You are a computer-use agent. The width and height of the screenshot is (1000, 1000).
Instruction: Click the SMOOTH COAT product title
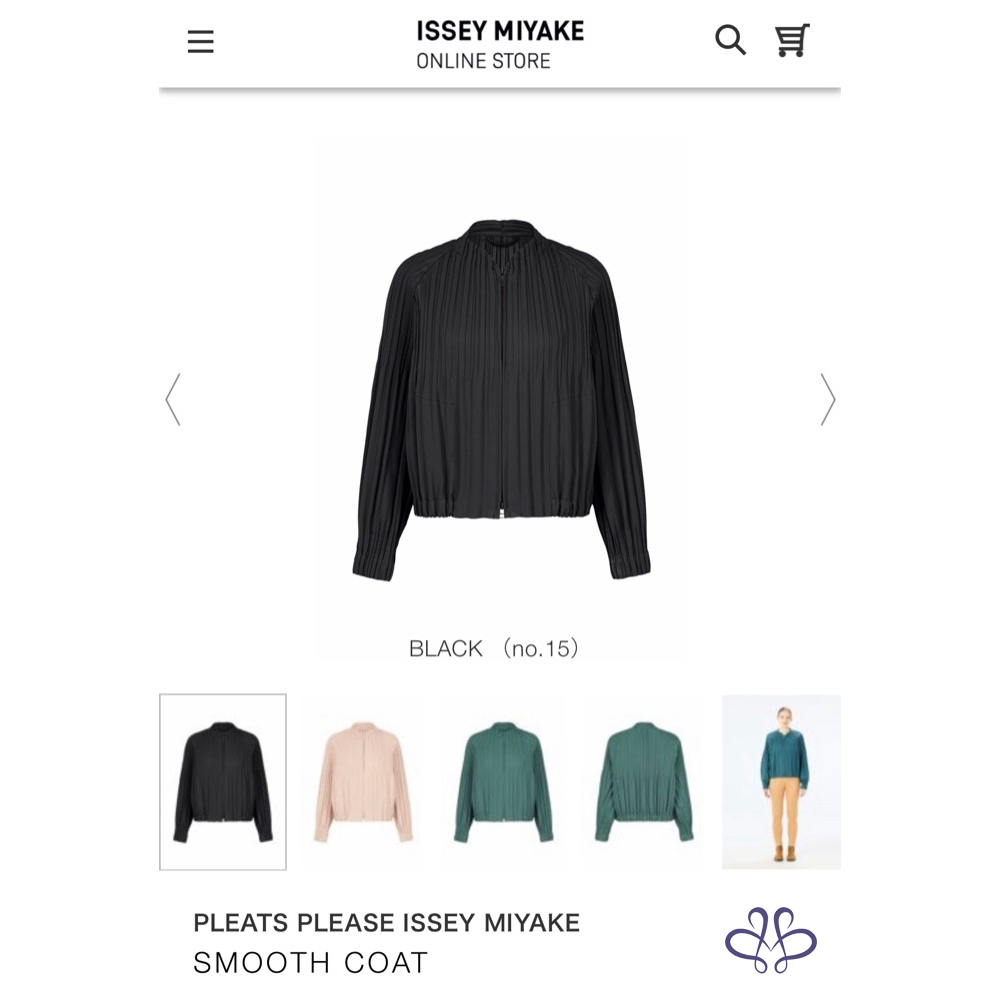click(311, 963)
